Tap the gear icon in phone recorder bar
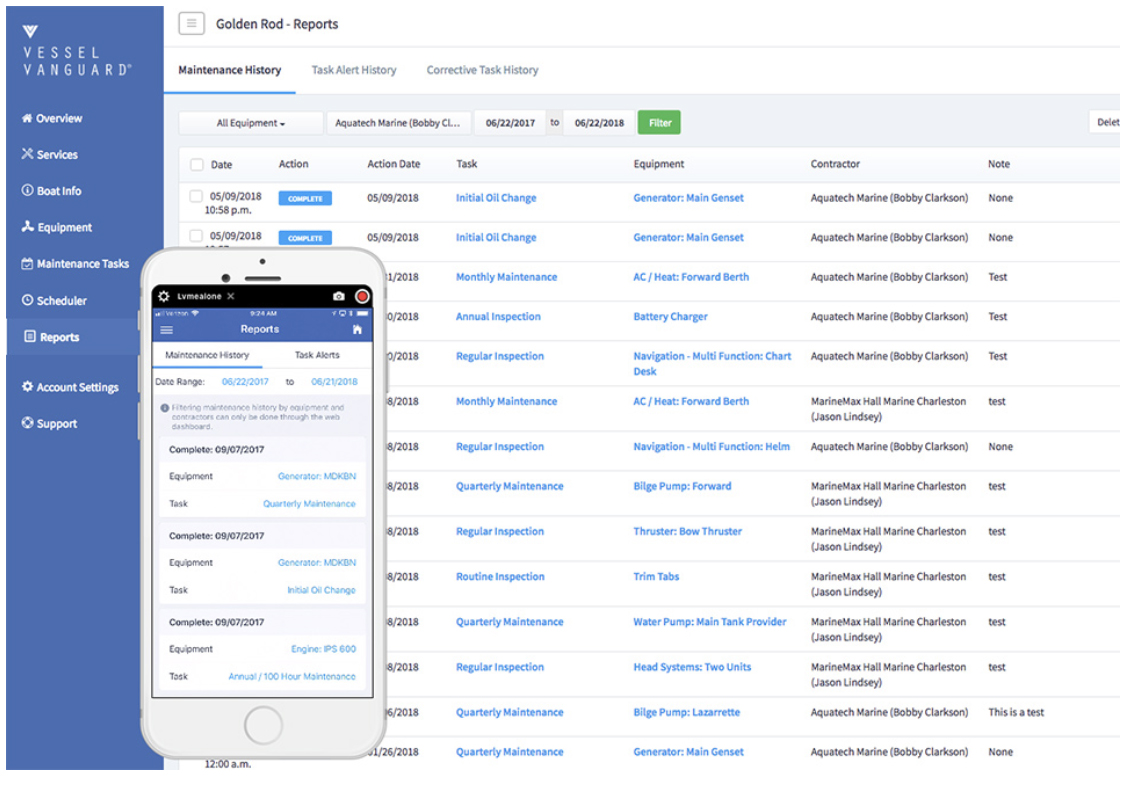 (x=164, y=296)
